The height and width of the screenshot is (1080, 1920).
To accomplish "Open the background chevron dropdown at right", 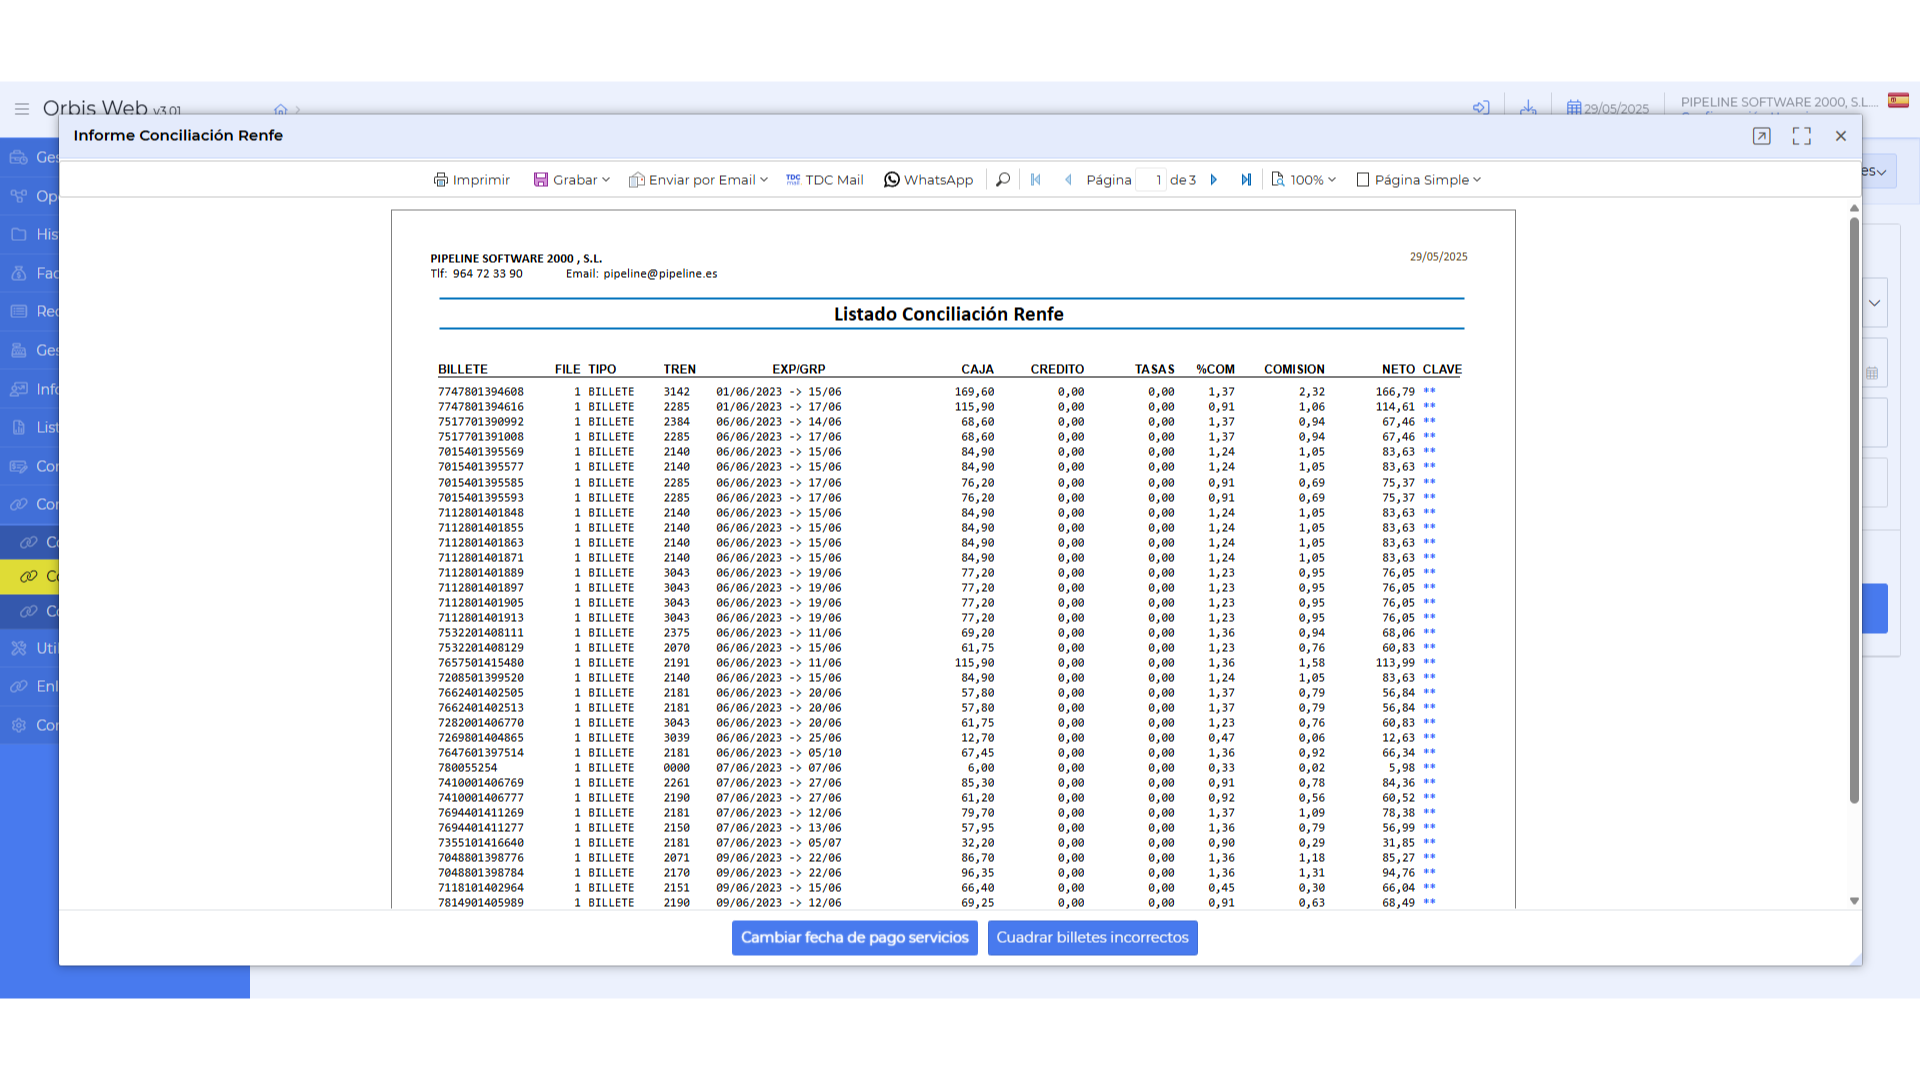I will pyautogui.click(x=1875, y=303).
